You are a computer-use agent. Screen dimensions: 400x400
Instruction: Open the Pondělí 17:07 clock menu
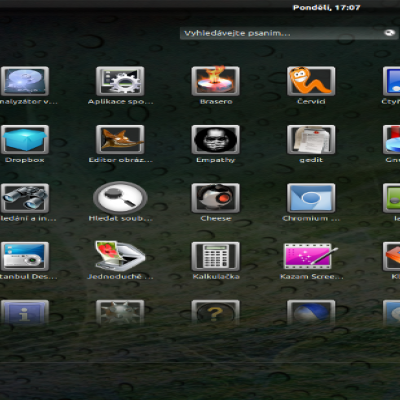click(x=326, y=7)
